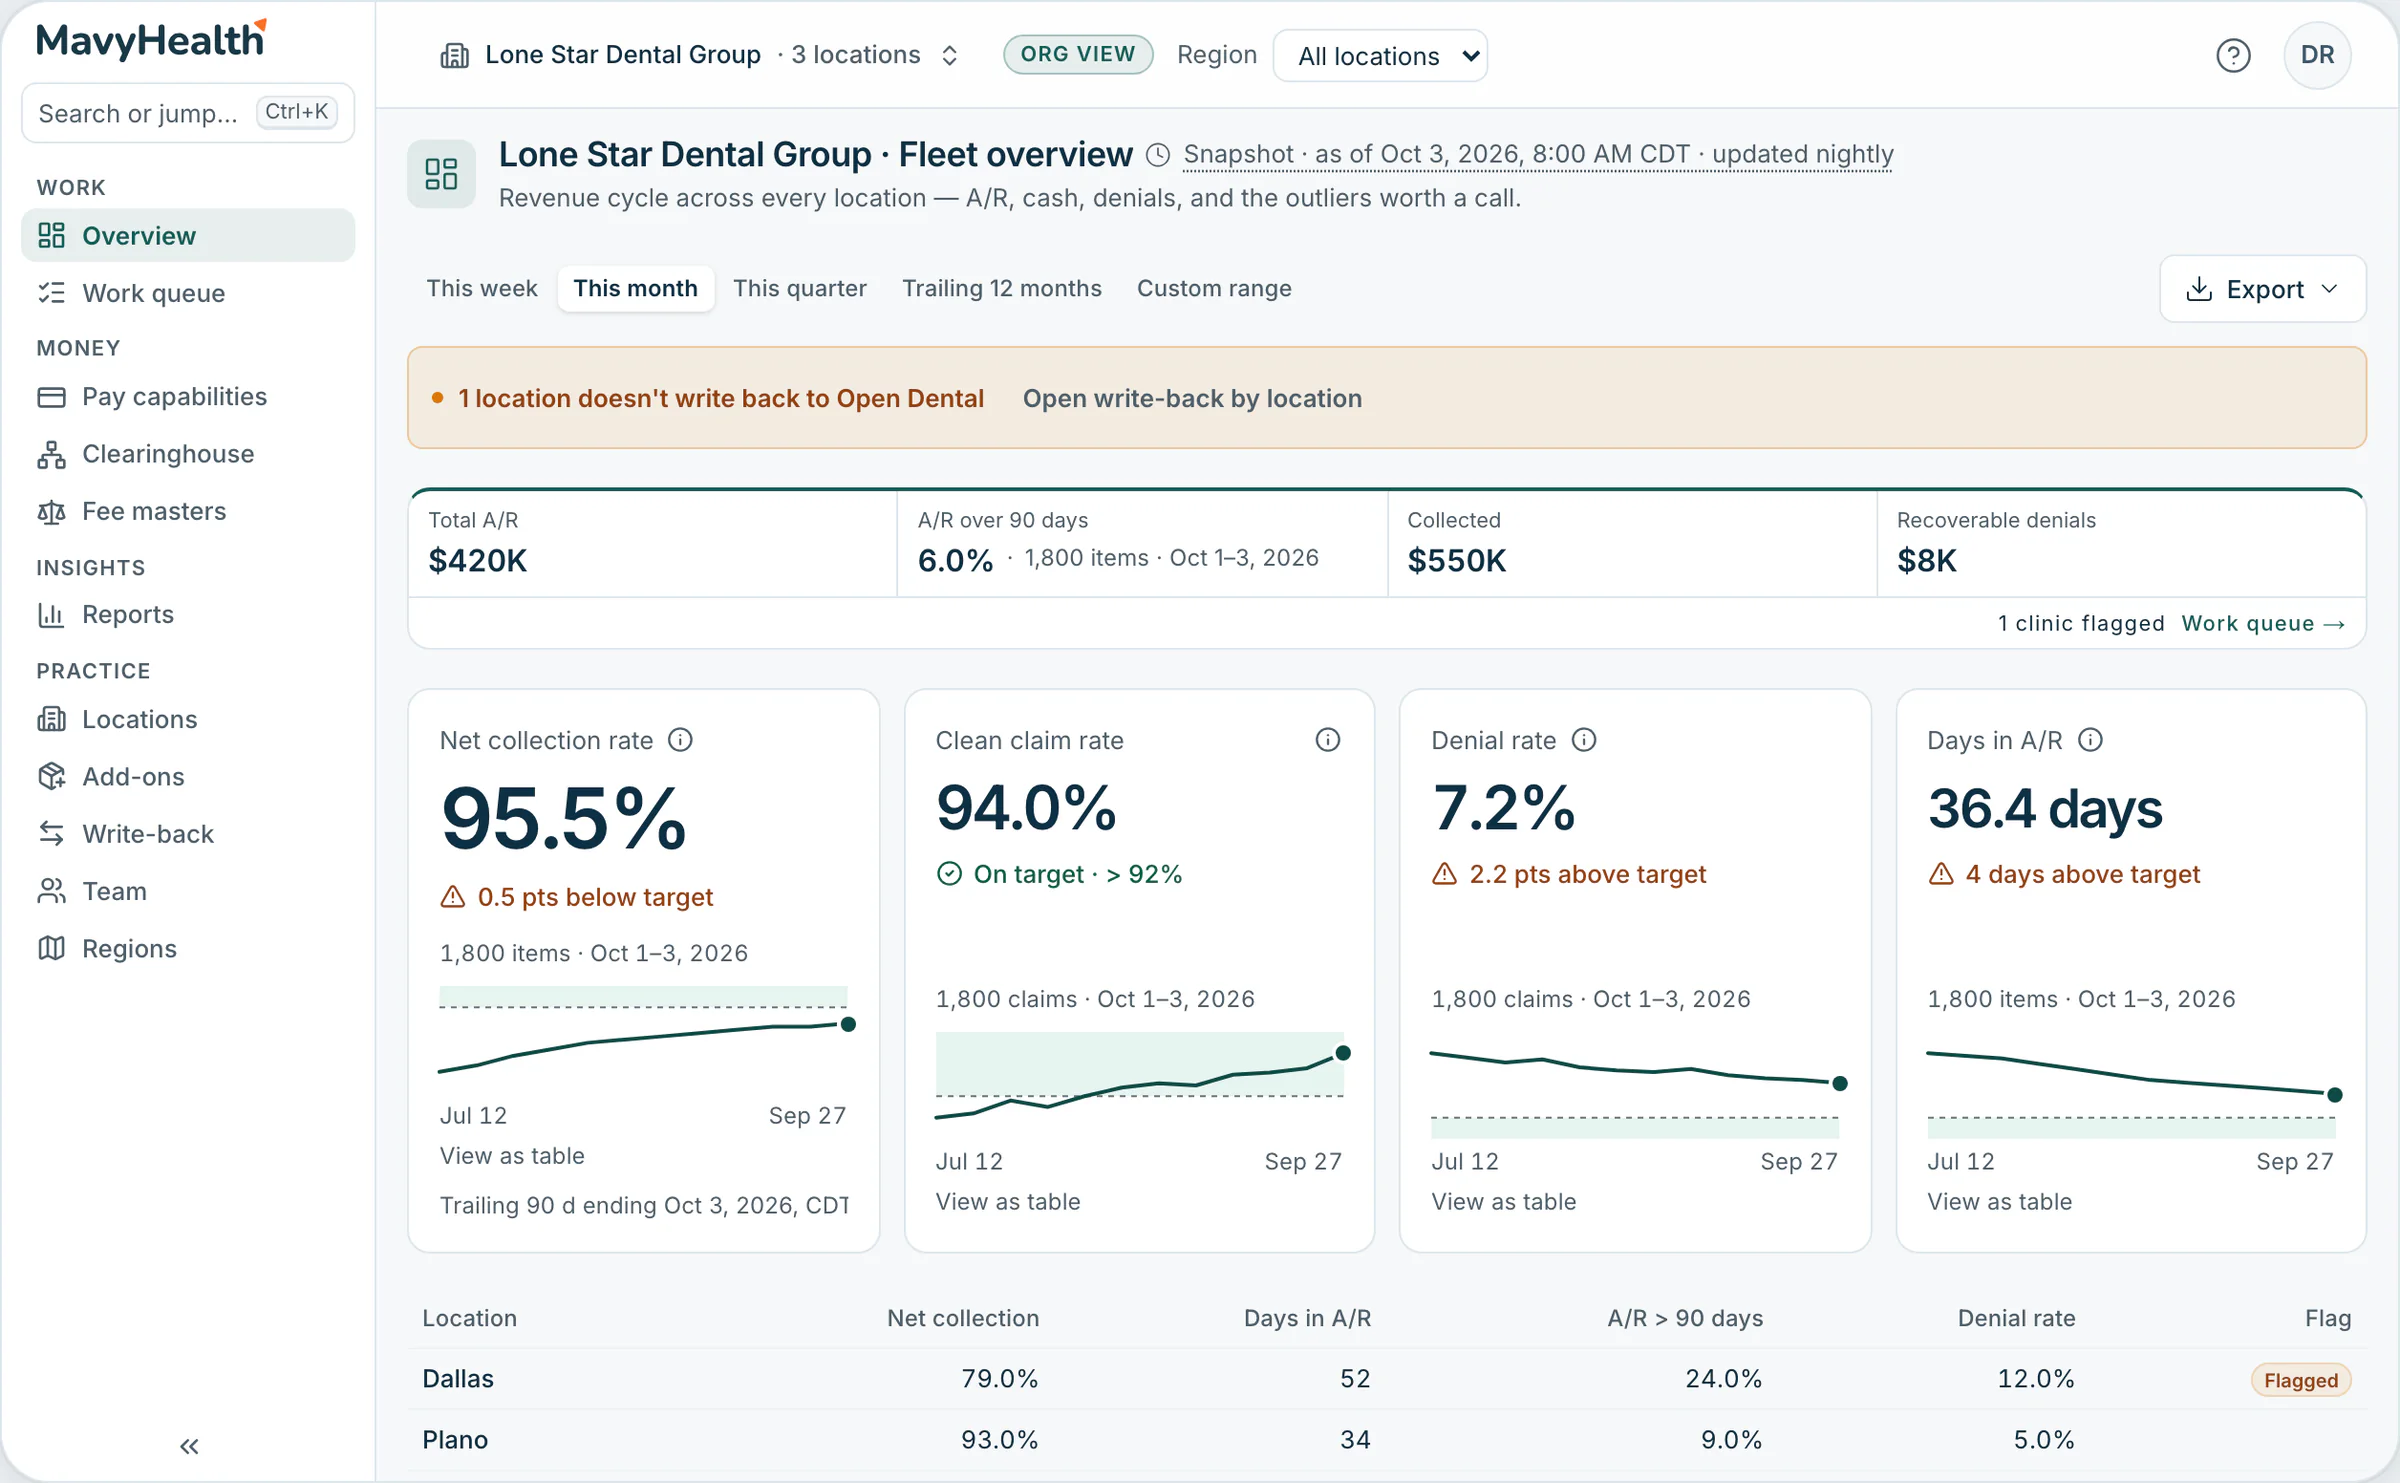Click the snapshot clock icon
Viewport: 2400px width, 1483px height.
pyautogui.click(x=1157, y=155)
